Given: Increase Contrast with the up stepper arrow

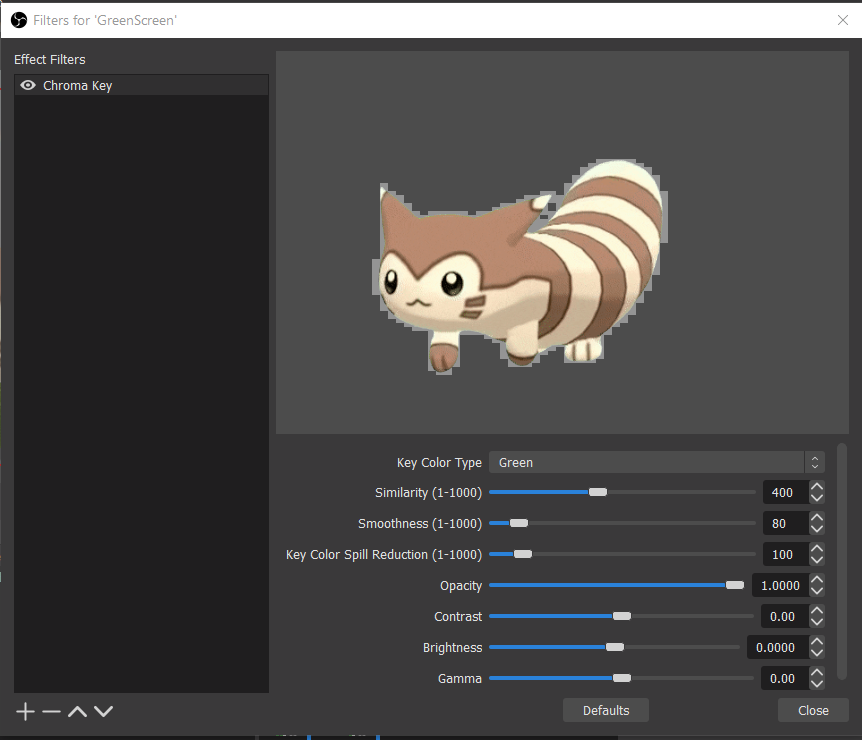Looking at the screenshot, I should (817, 611).
